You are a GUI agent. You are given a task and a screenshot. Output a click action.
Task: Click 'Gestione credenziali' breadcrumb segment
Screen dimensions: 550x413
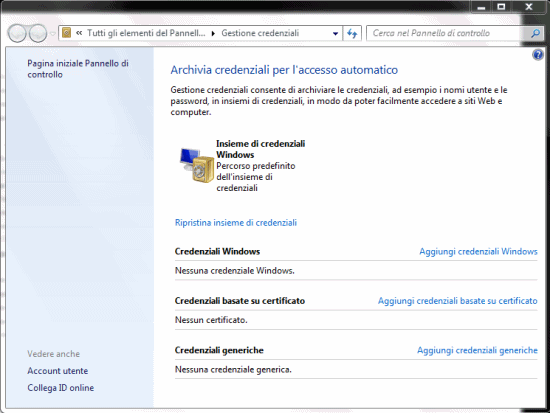pyautogui.click(x=260, y=33)
